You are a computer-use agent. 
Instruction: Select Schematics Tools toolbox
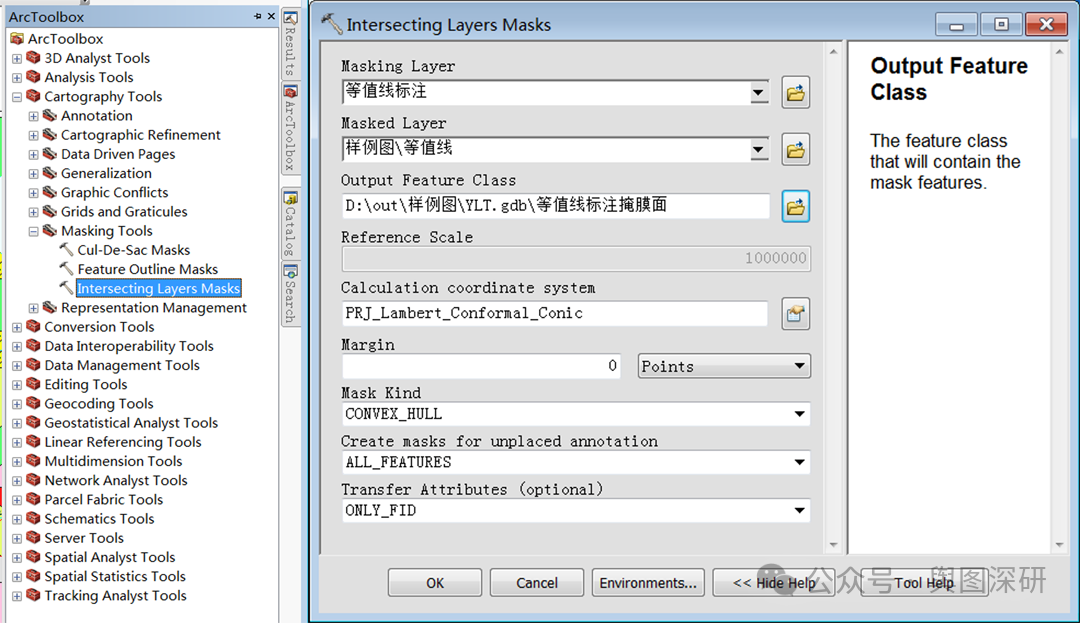click(99, 519)
